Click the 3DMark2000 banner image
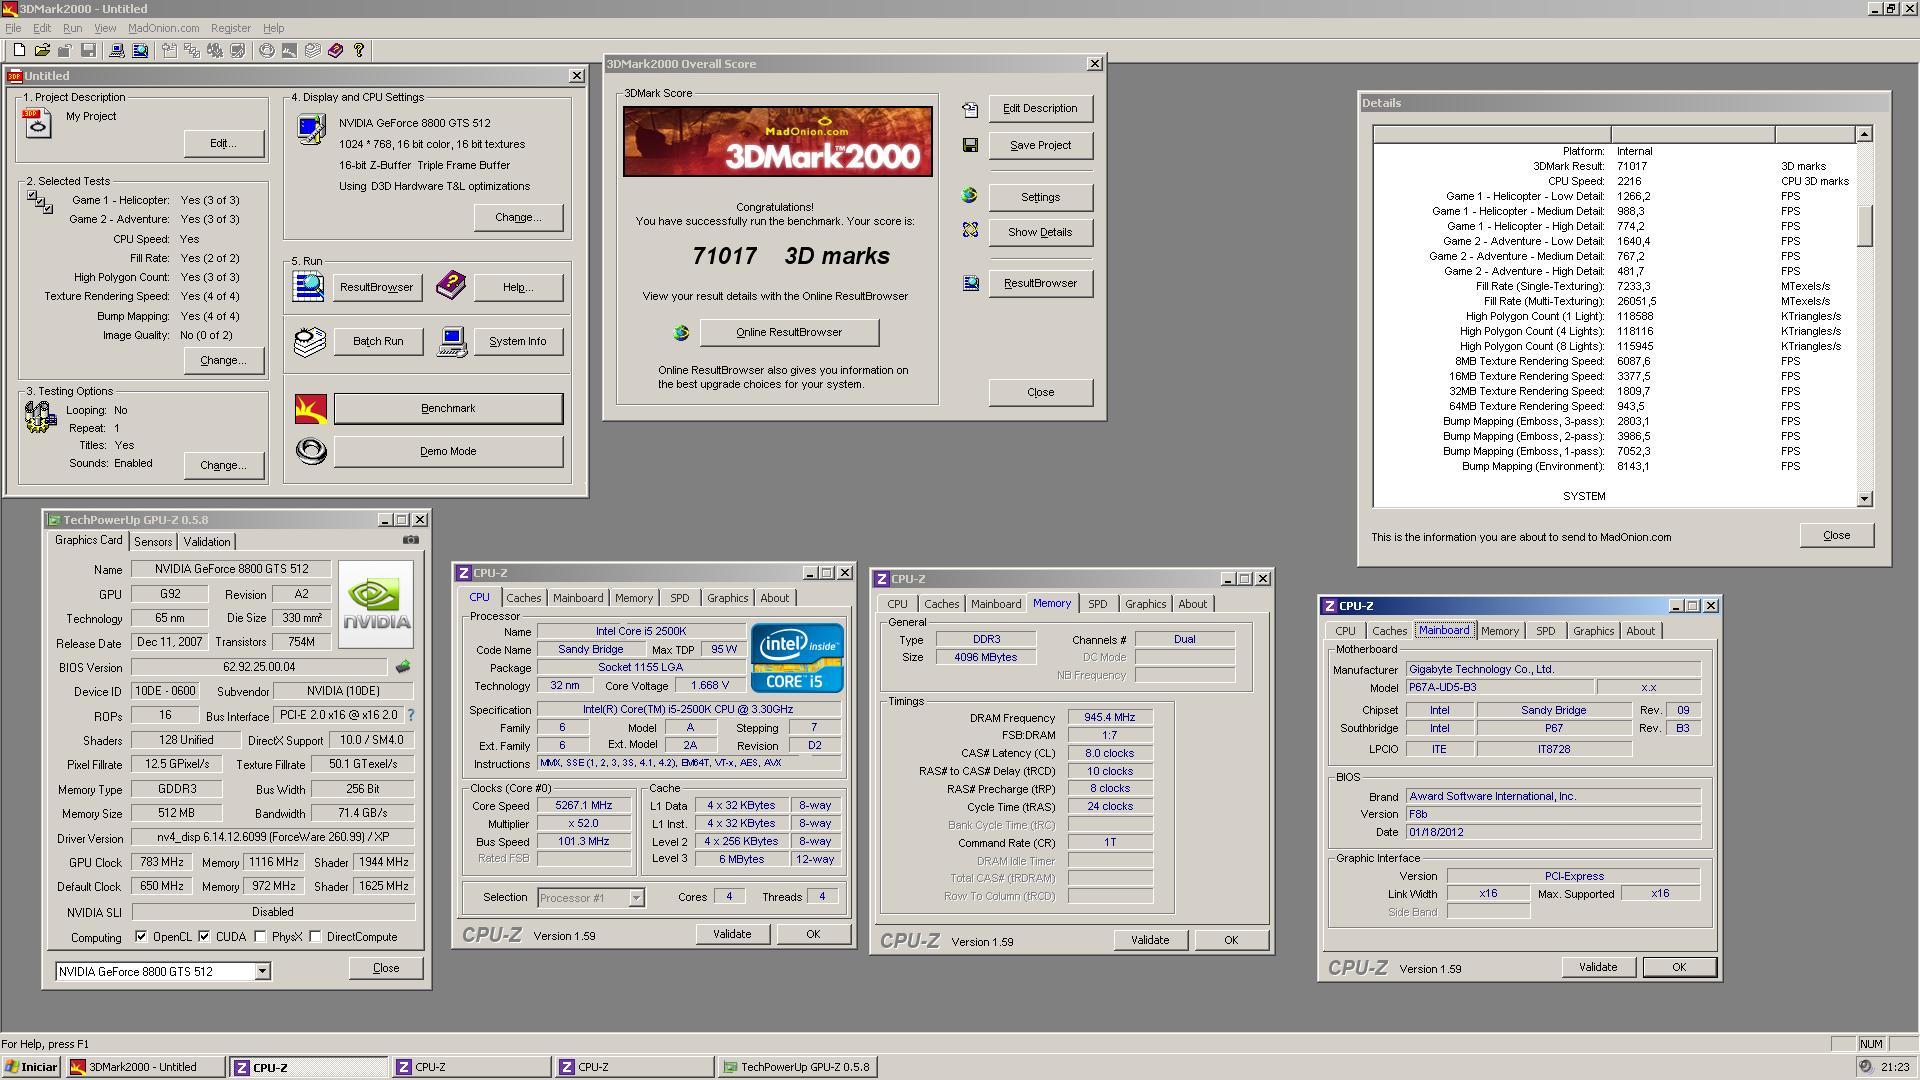1920x1080 pixels. click(777, 142)
